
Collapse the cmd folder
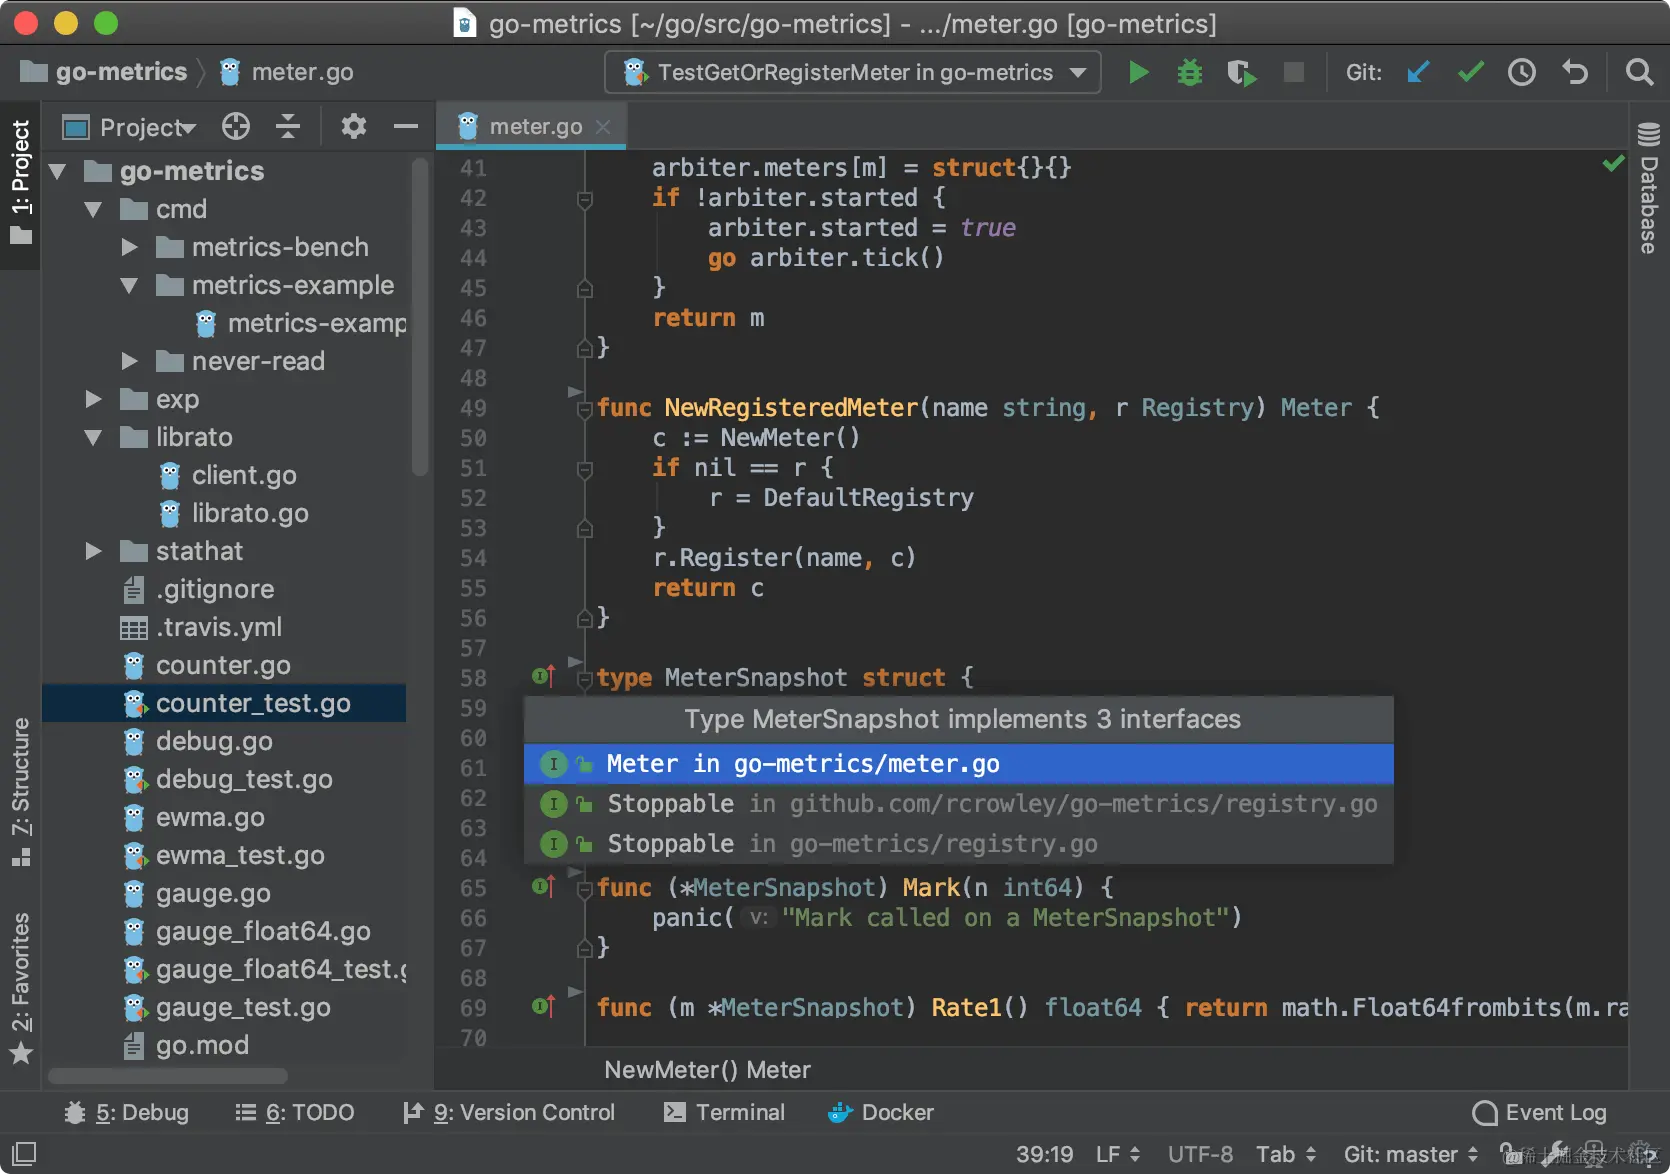(x=94, y=209)
